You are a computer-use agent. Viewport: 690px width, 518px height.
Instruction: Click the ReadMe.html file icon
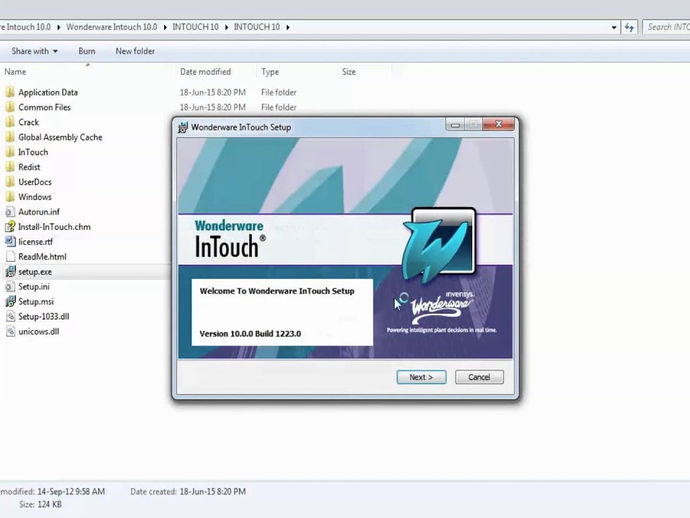(x=10, y=257)
